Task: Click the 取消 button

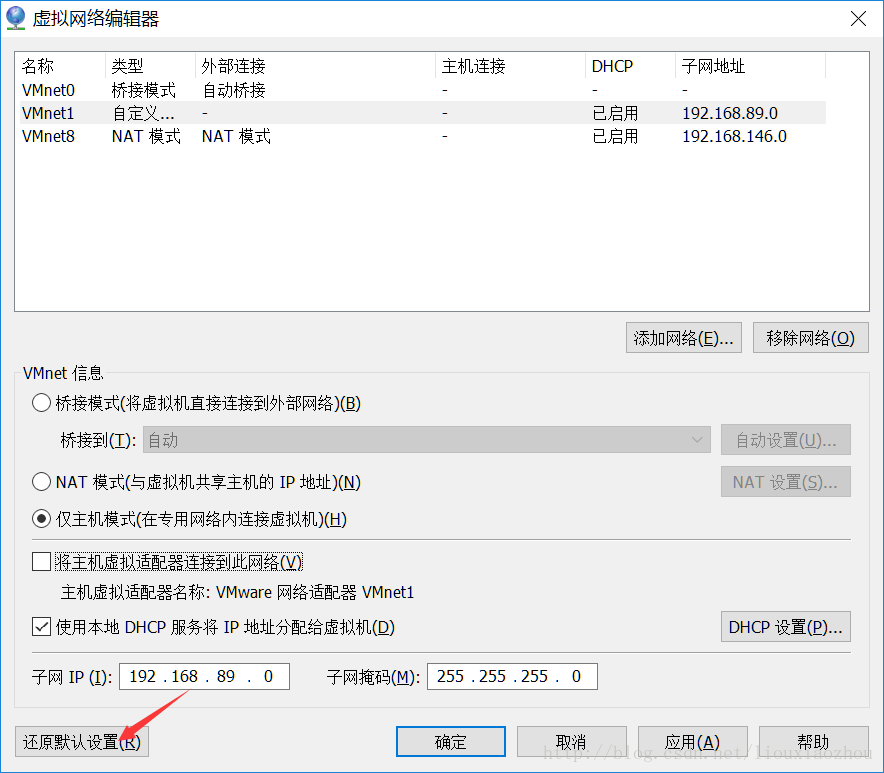Action: pyautogui.click(x=571, y=741)
